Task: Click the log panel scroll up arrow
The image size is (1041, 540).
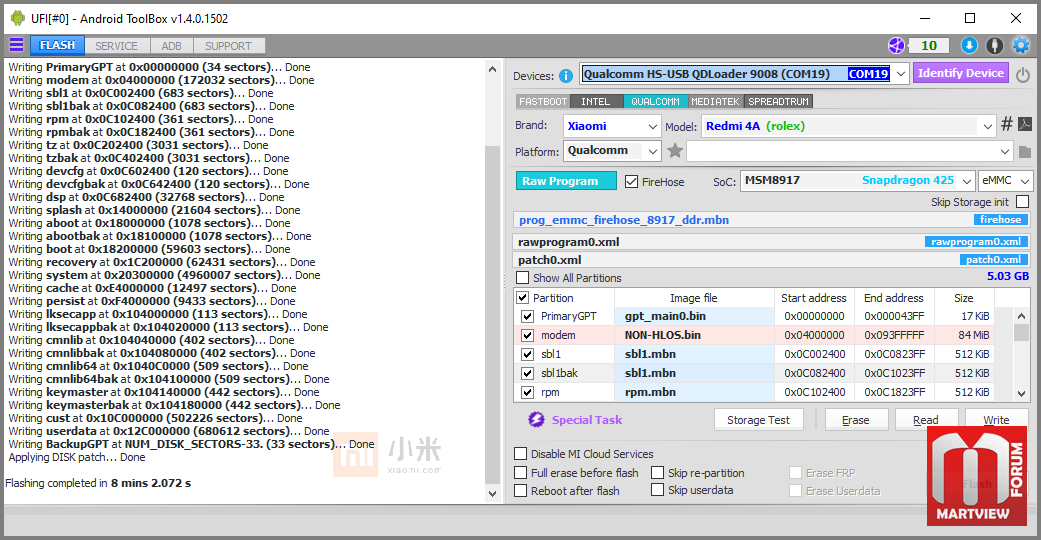Action: [492, 69]
